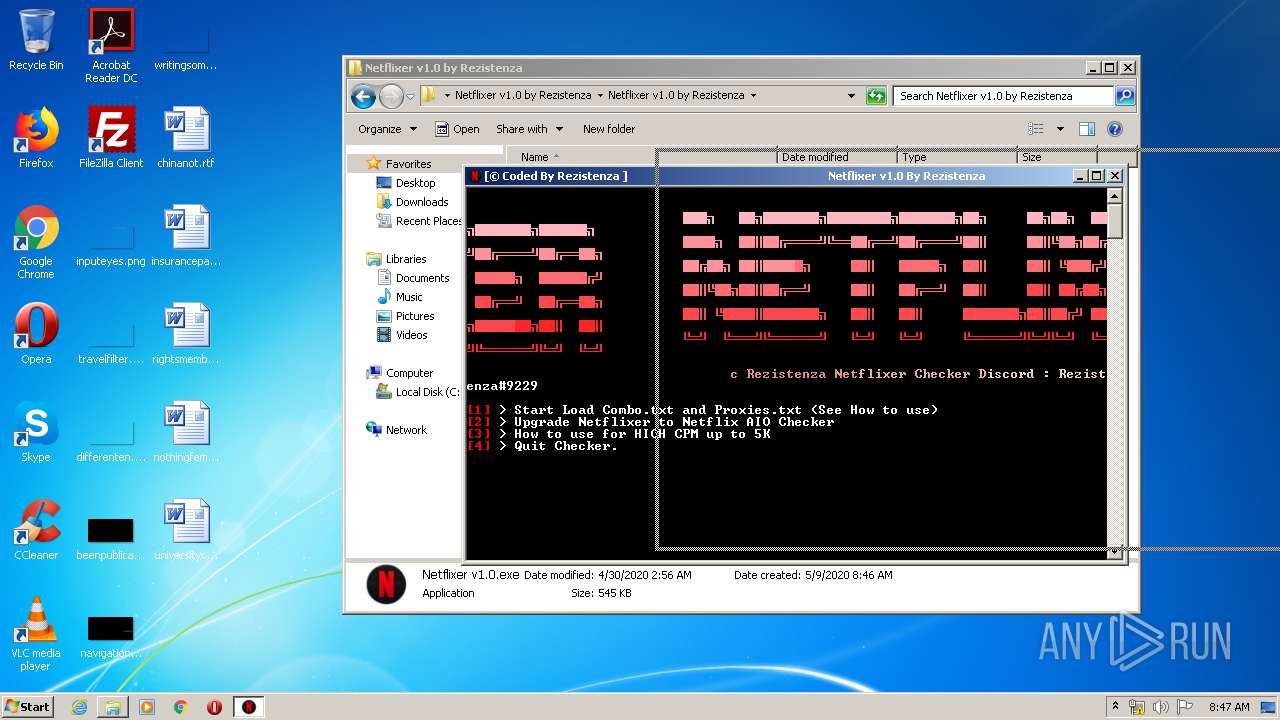Sort by Date modified column

[x=837, y=157]
